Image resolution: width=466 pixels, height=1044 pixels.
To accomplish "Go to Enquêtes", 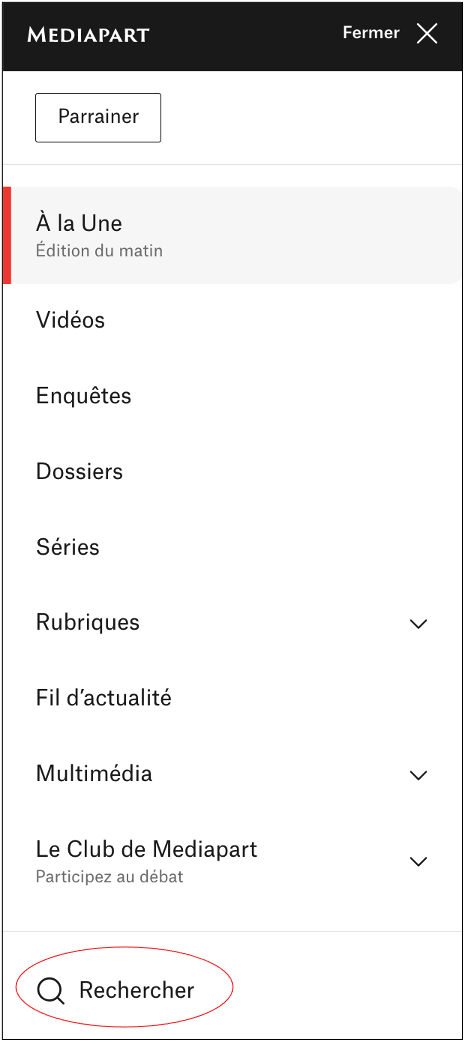I will (84, 396).
